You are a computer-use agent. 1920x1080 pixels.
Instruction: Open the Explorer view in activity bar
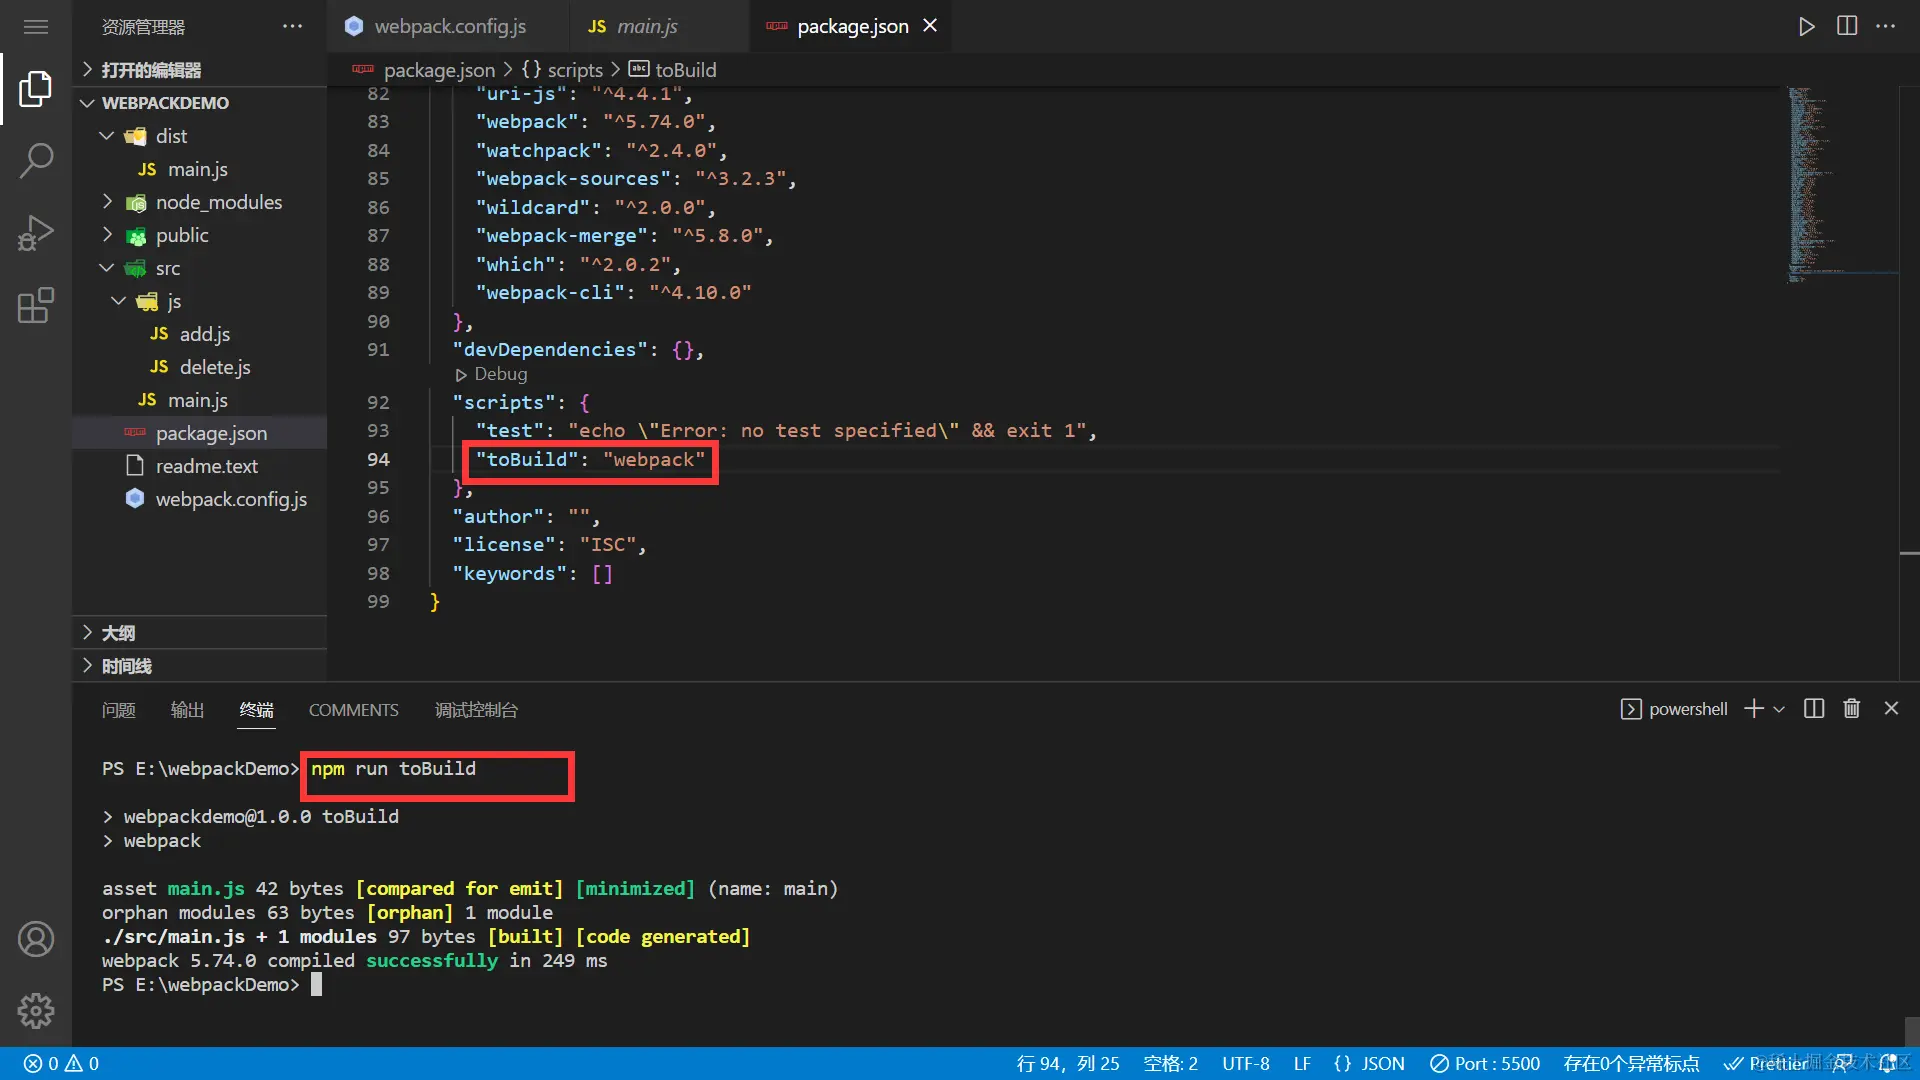tap(36, 89)
